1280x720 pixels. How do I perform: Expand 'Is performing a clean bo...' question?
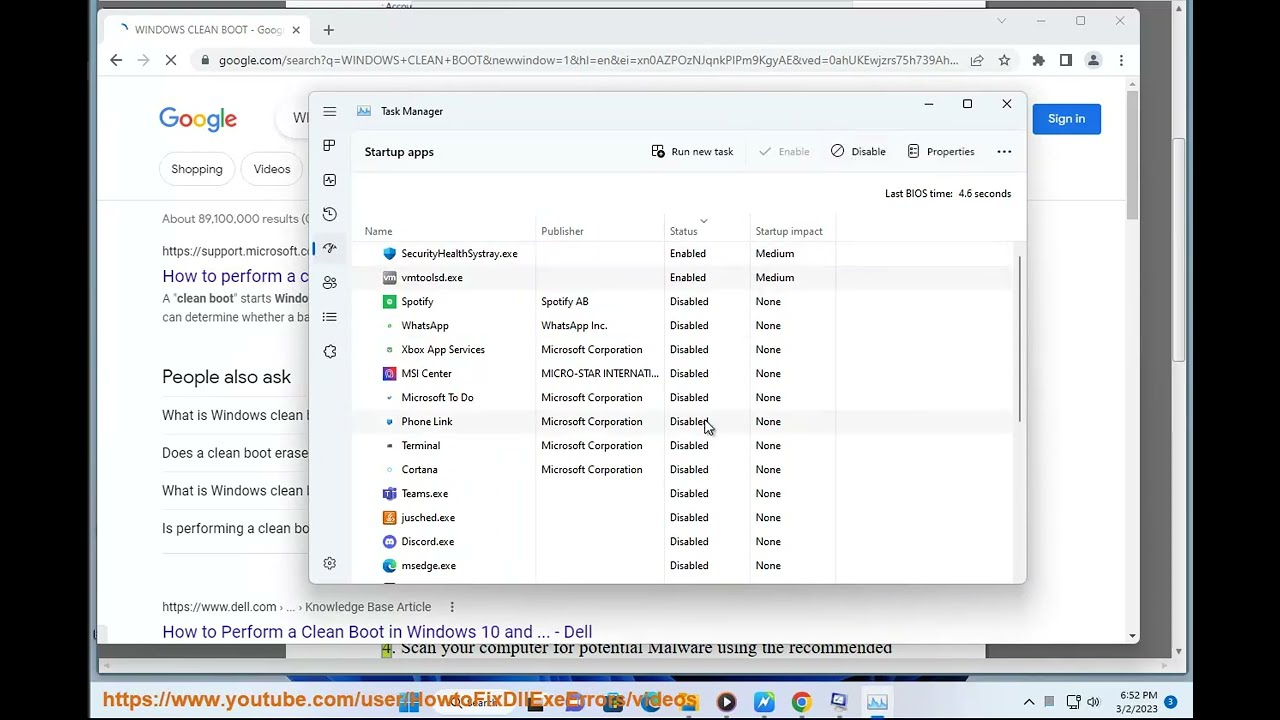click(235, 528)
